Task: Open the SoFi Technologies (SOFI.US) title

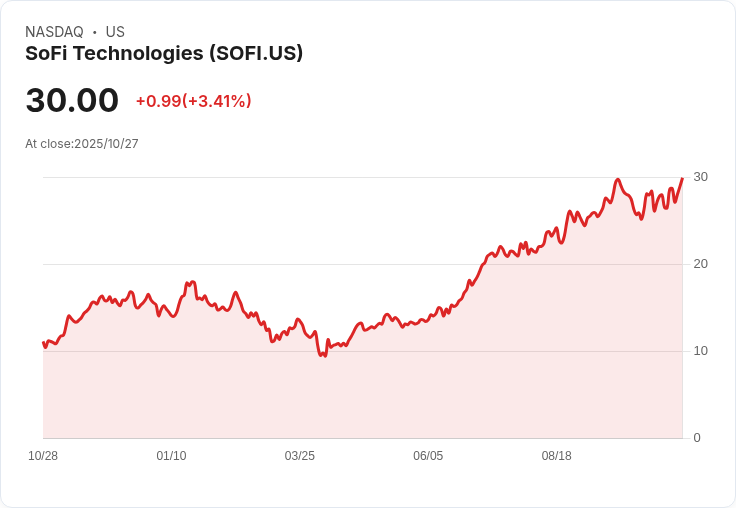Action: pos(164,53)
